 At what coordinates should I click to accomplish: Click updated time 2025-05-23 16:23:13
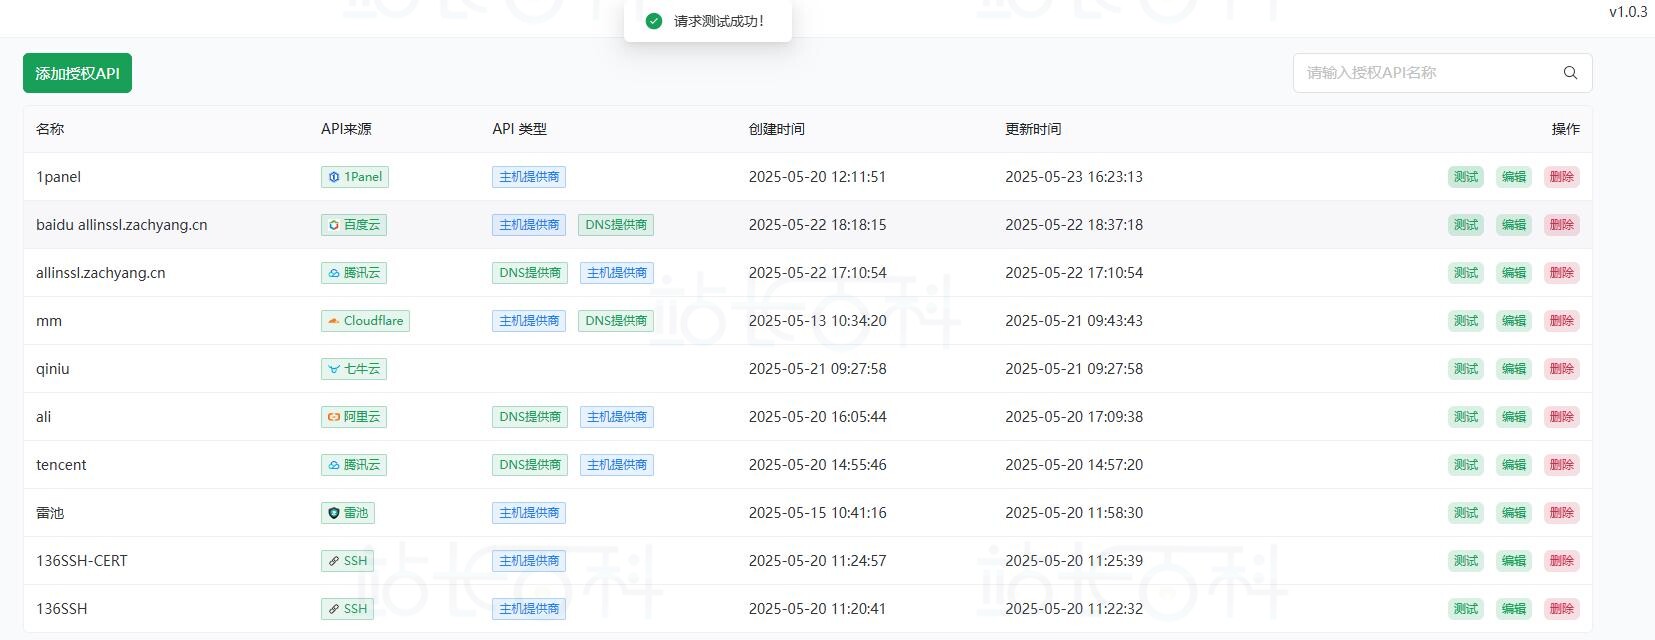[x=1074, y=177]
